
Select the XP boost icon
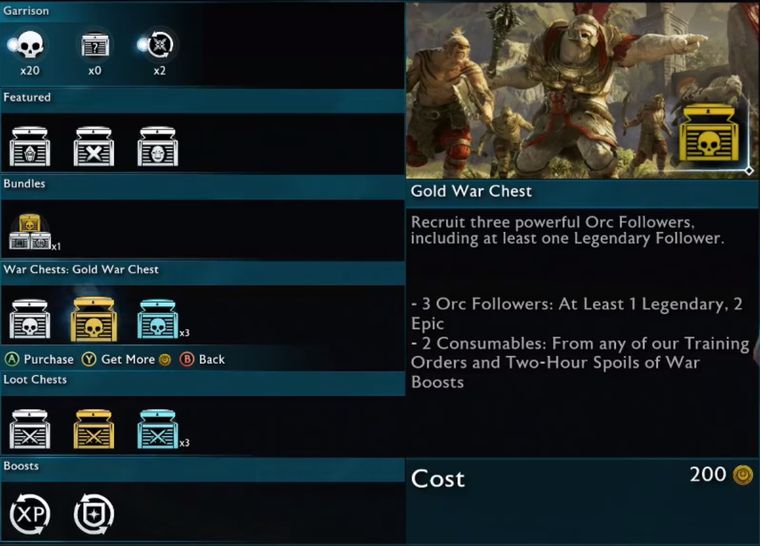tap(30, 514)
